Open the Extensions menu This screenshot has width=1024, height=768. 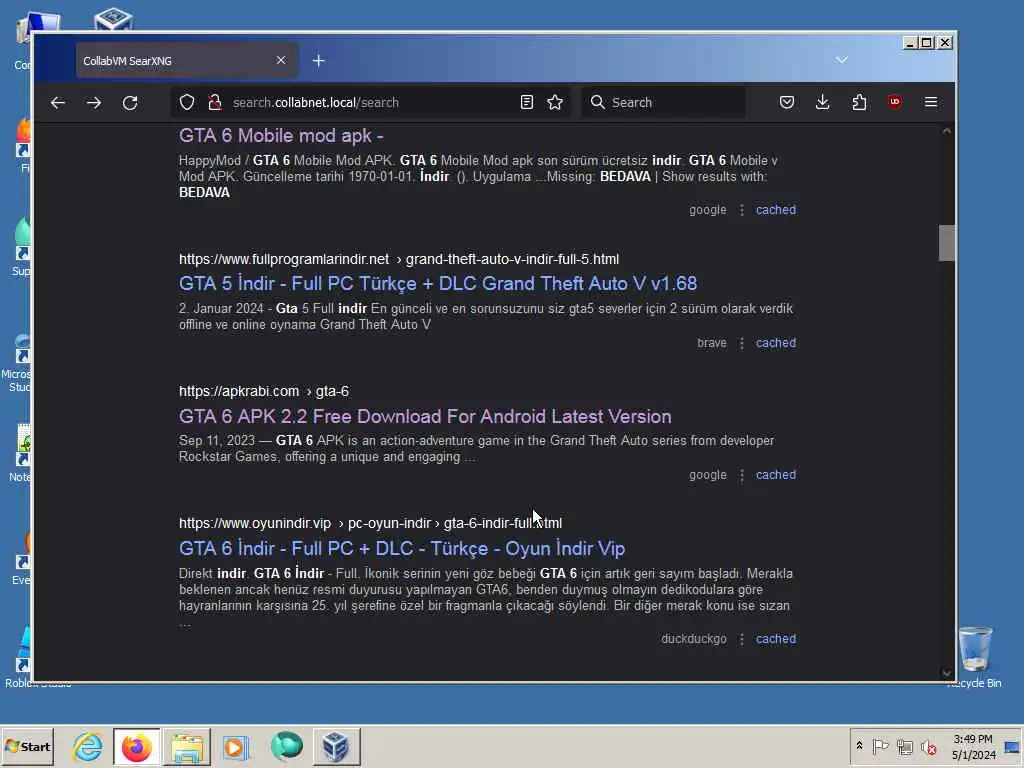(x=859, y=103)
